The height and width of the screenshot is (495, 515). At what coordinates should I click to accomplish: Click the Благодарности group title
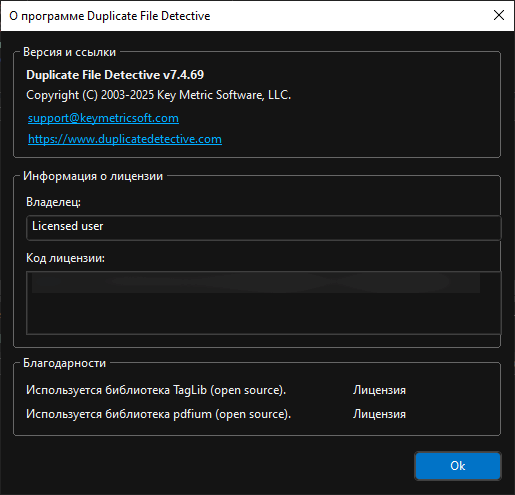64,363
